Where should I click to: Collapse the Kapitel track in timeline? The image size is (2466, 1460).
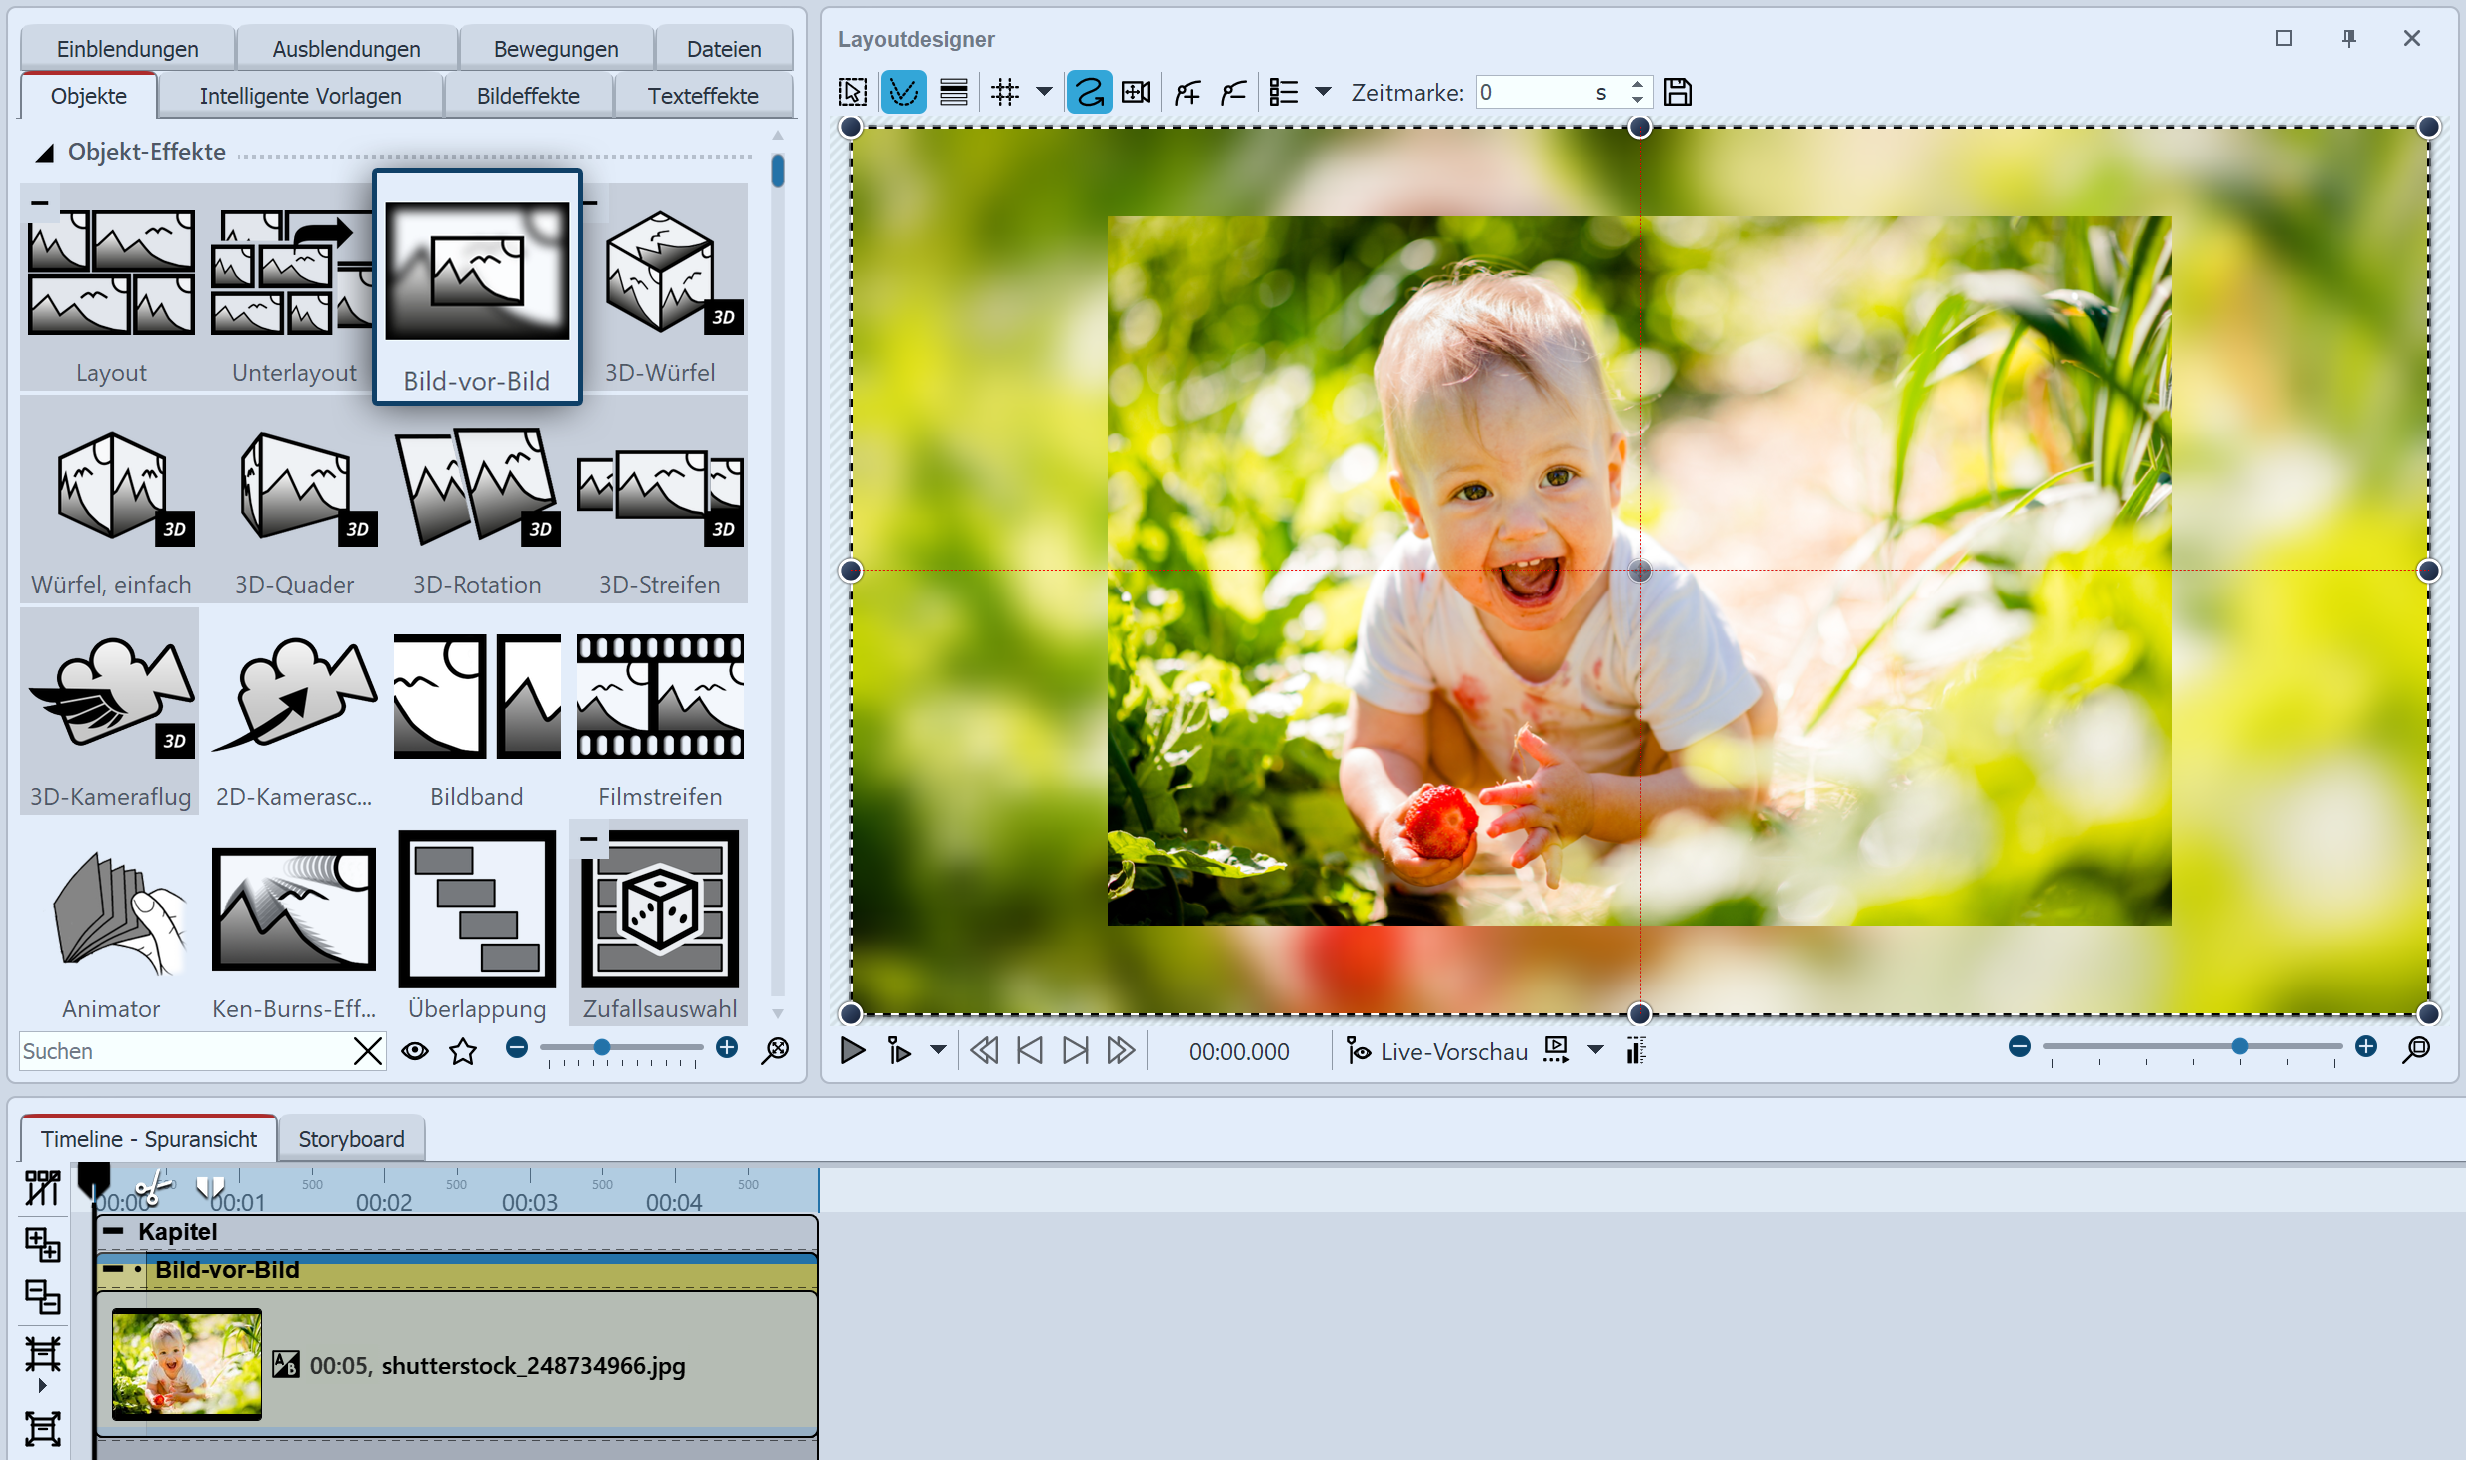click(x=114, y=1232)
